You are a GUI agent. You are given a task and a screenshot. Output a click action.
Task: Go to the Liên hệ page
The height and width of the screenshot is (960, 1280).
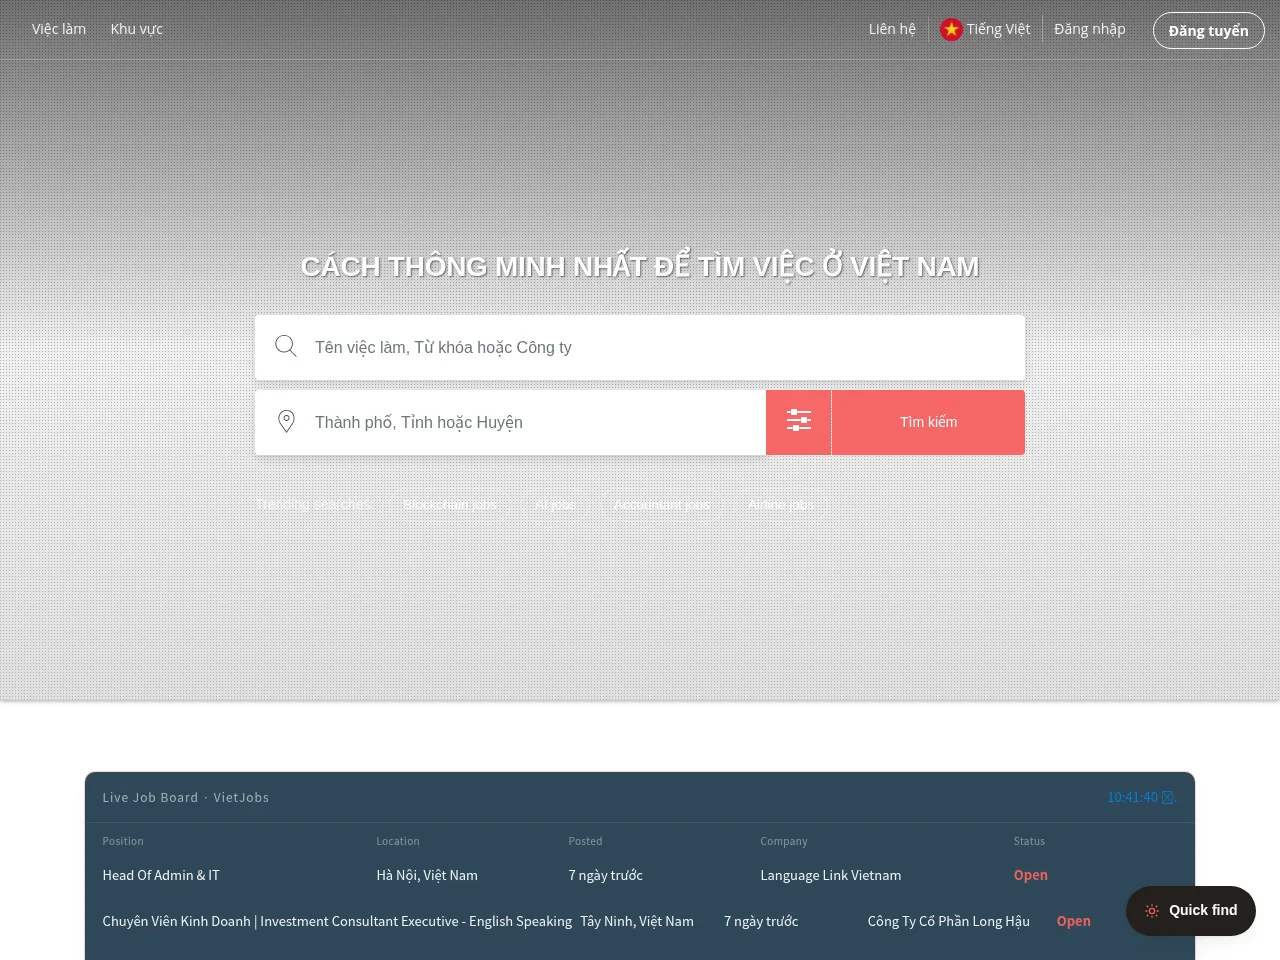892,29
